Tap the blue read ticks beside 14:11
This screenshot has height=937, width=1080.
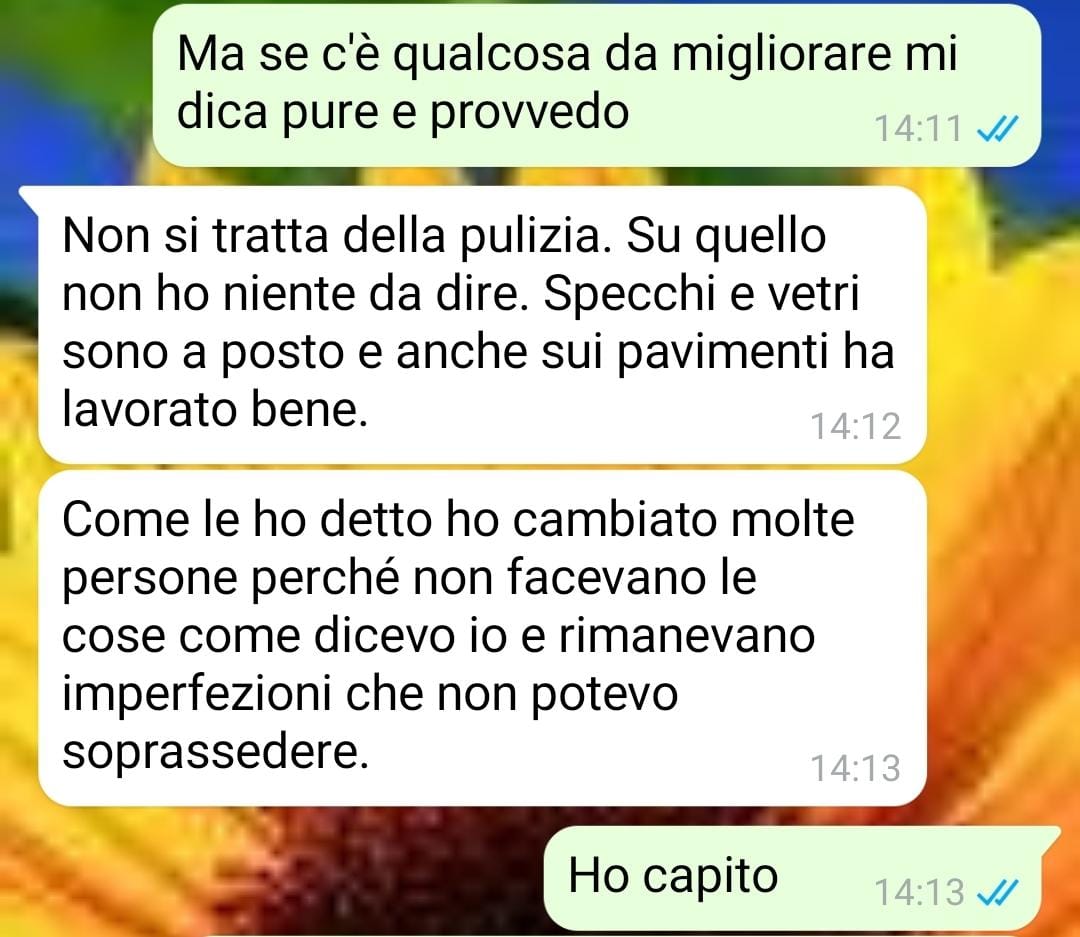(998, 128)
